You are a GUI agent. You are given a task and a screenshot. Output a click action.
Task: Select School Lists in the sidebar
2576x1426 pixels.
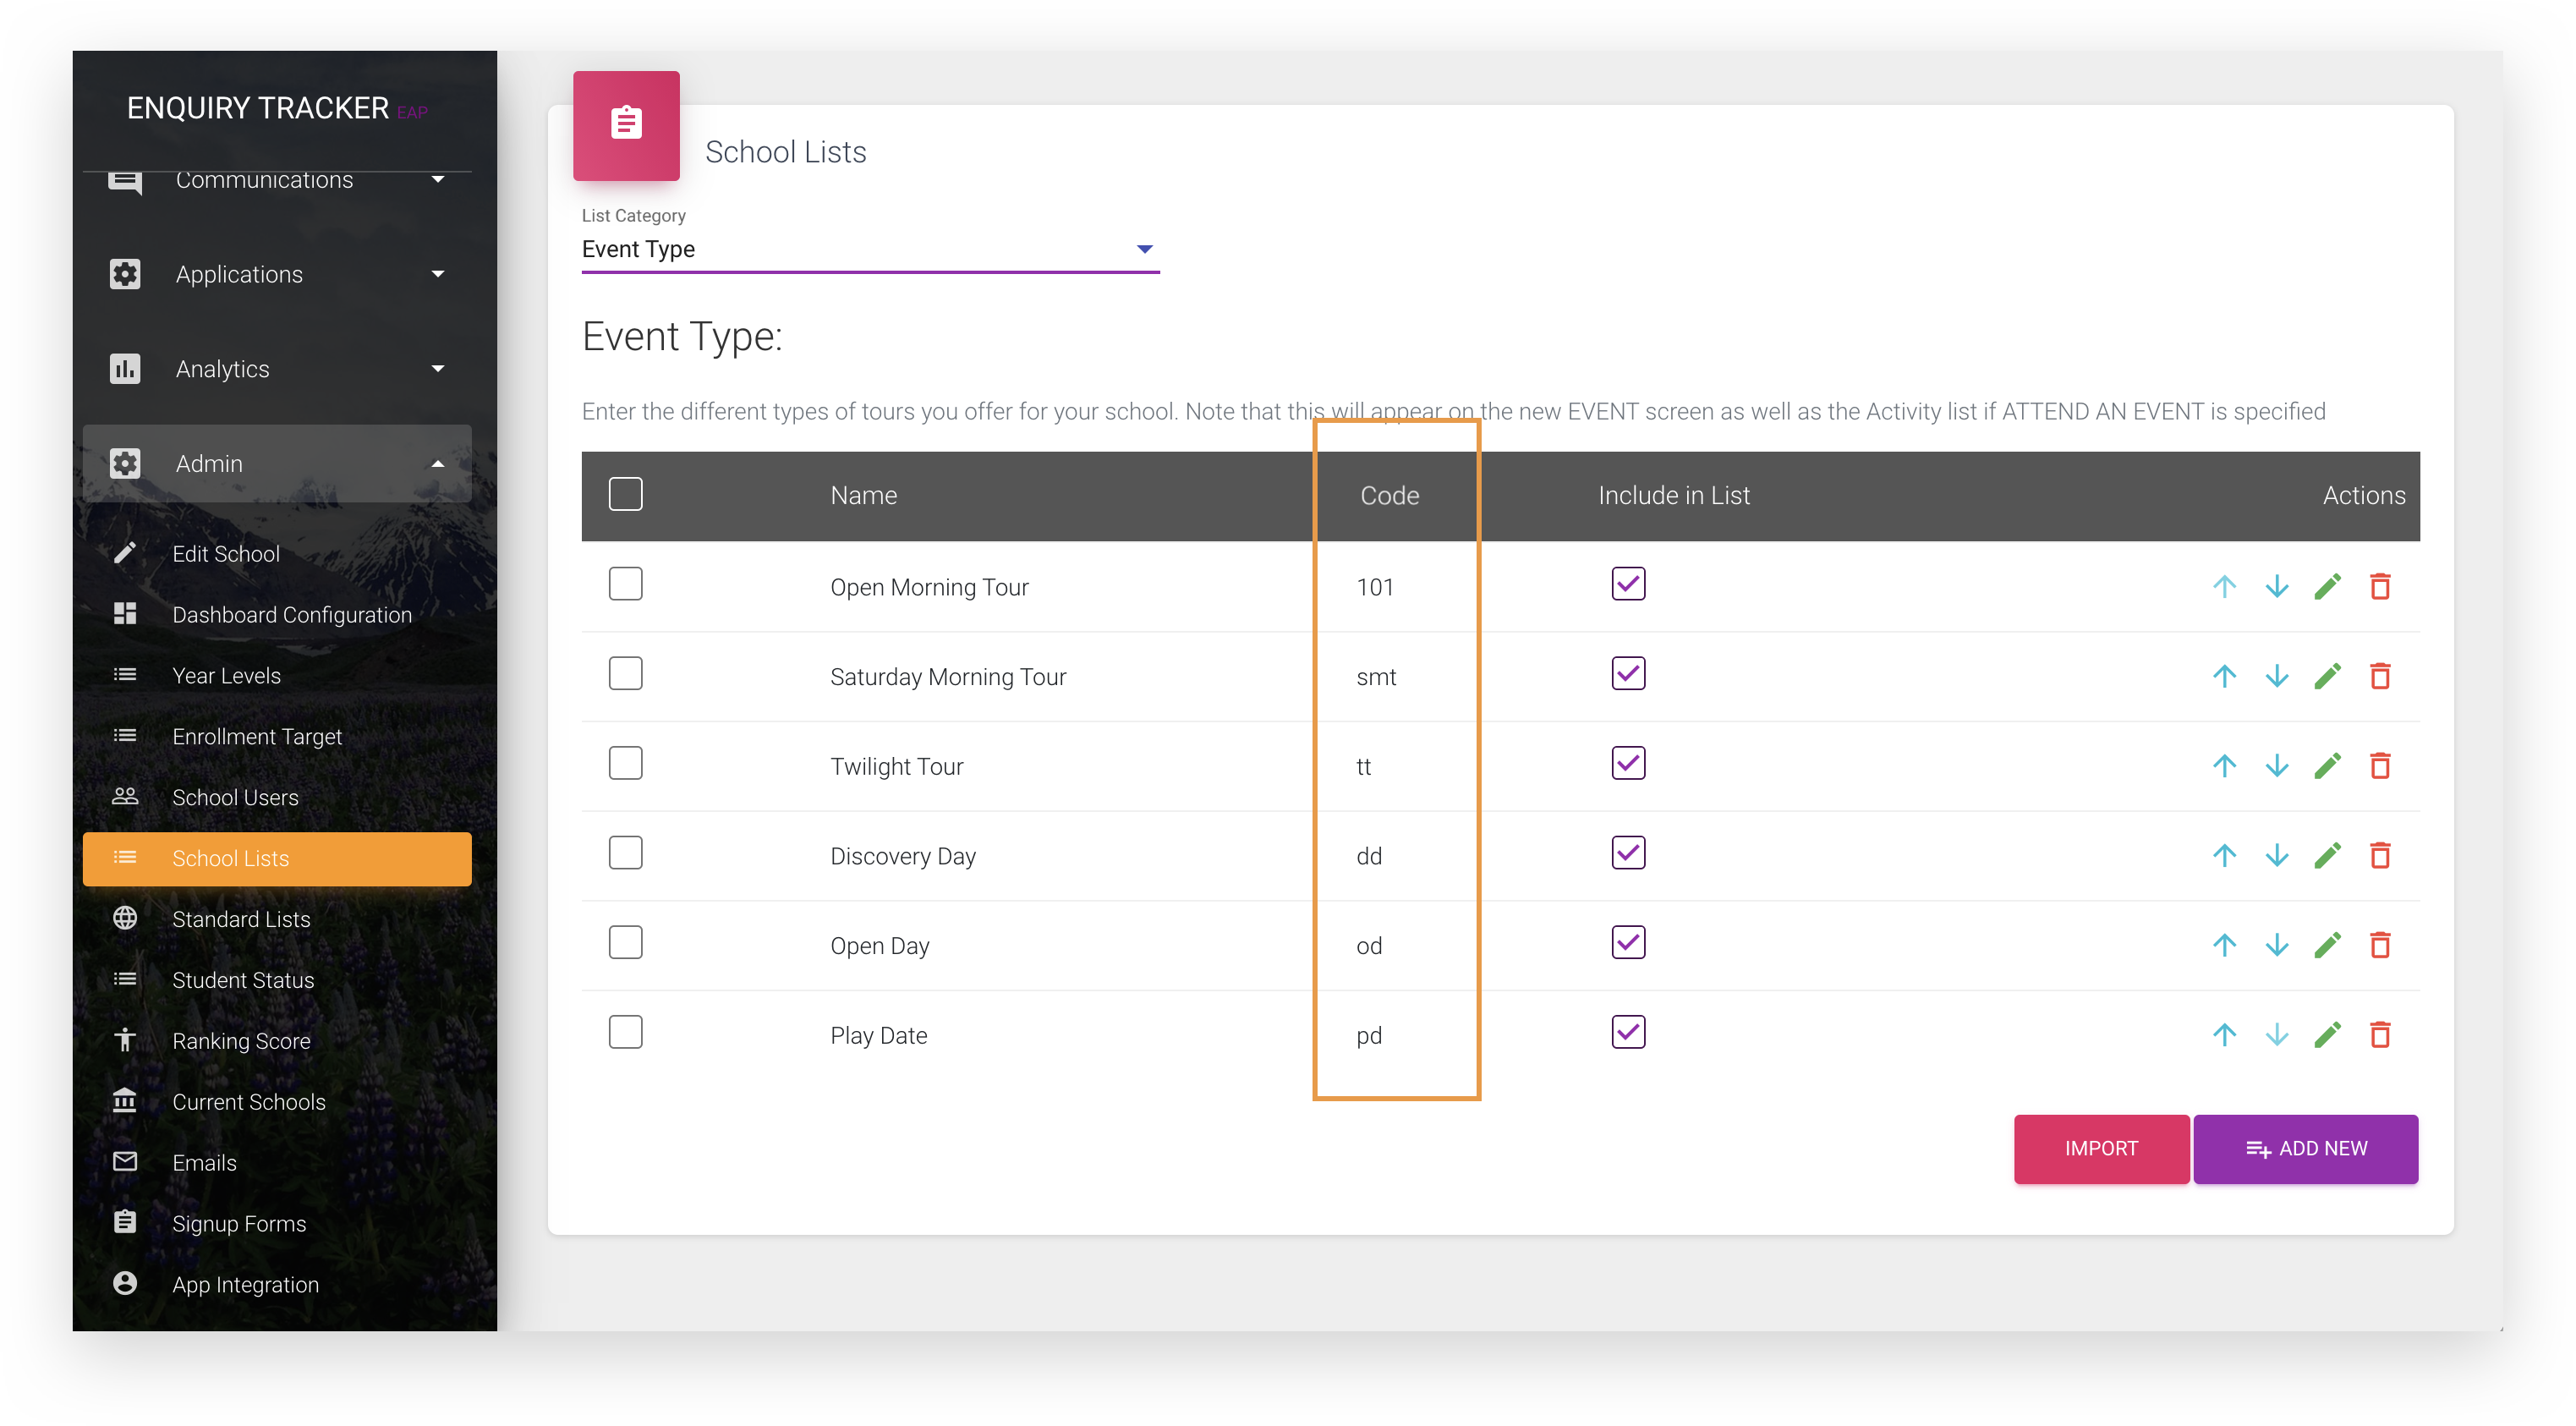click(230, 858)
